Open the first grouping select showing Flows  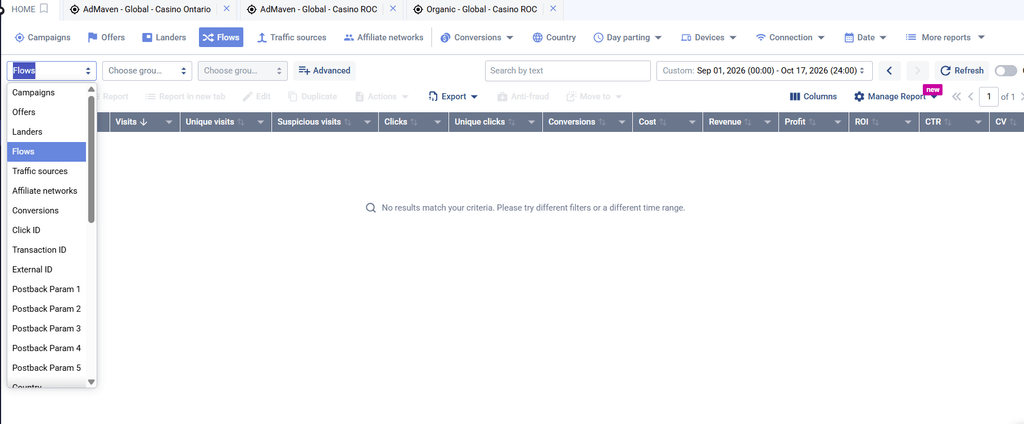pos(52,71)
